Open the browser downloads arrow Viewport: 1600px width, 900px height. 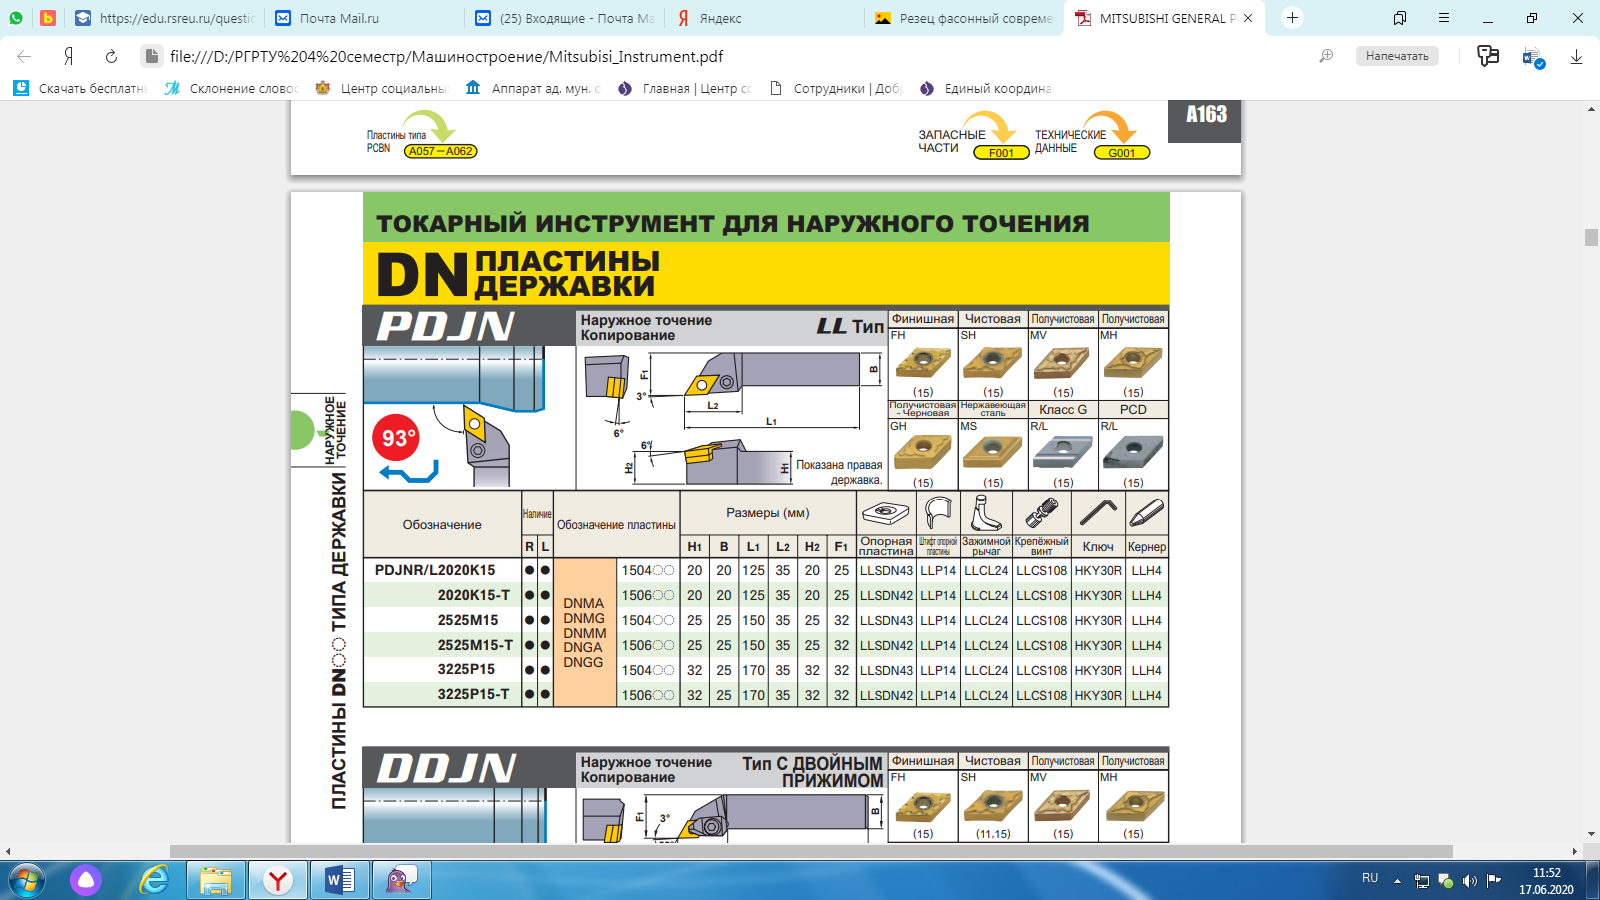click(x=1576, y=56)
